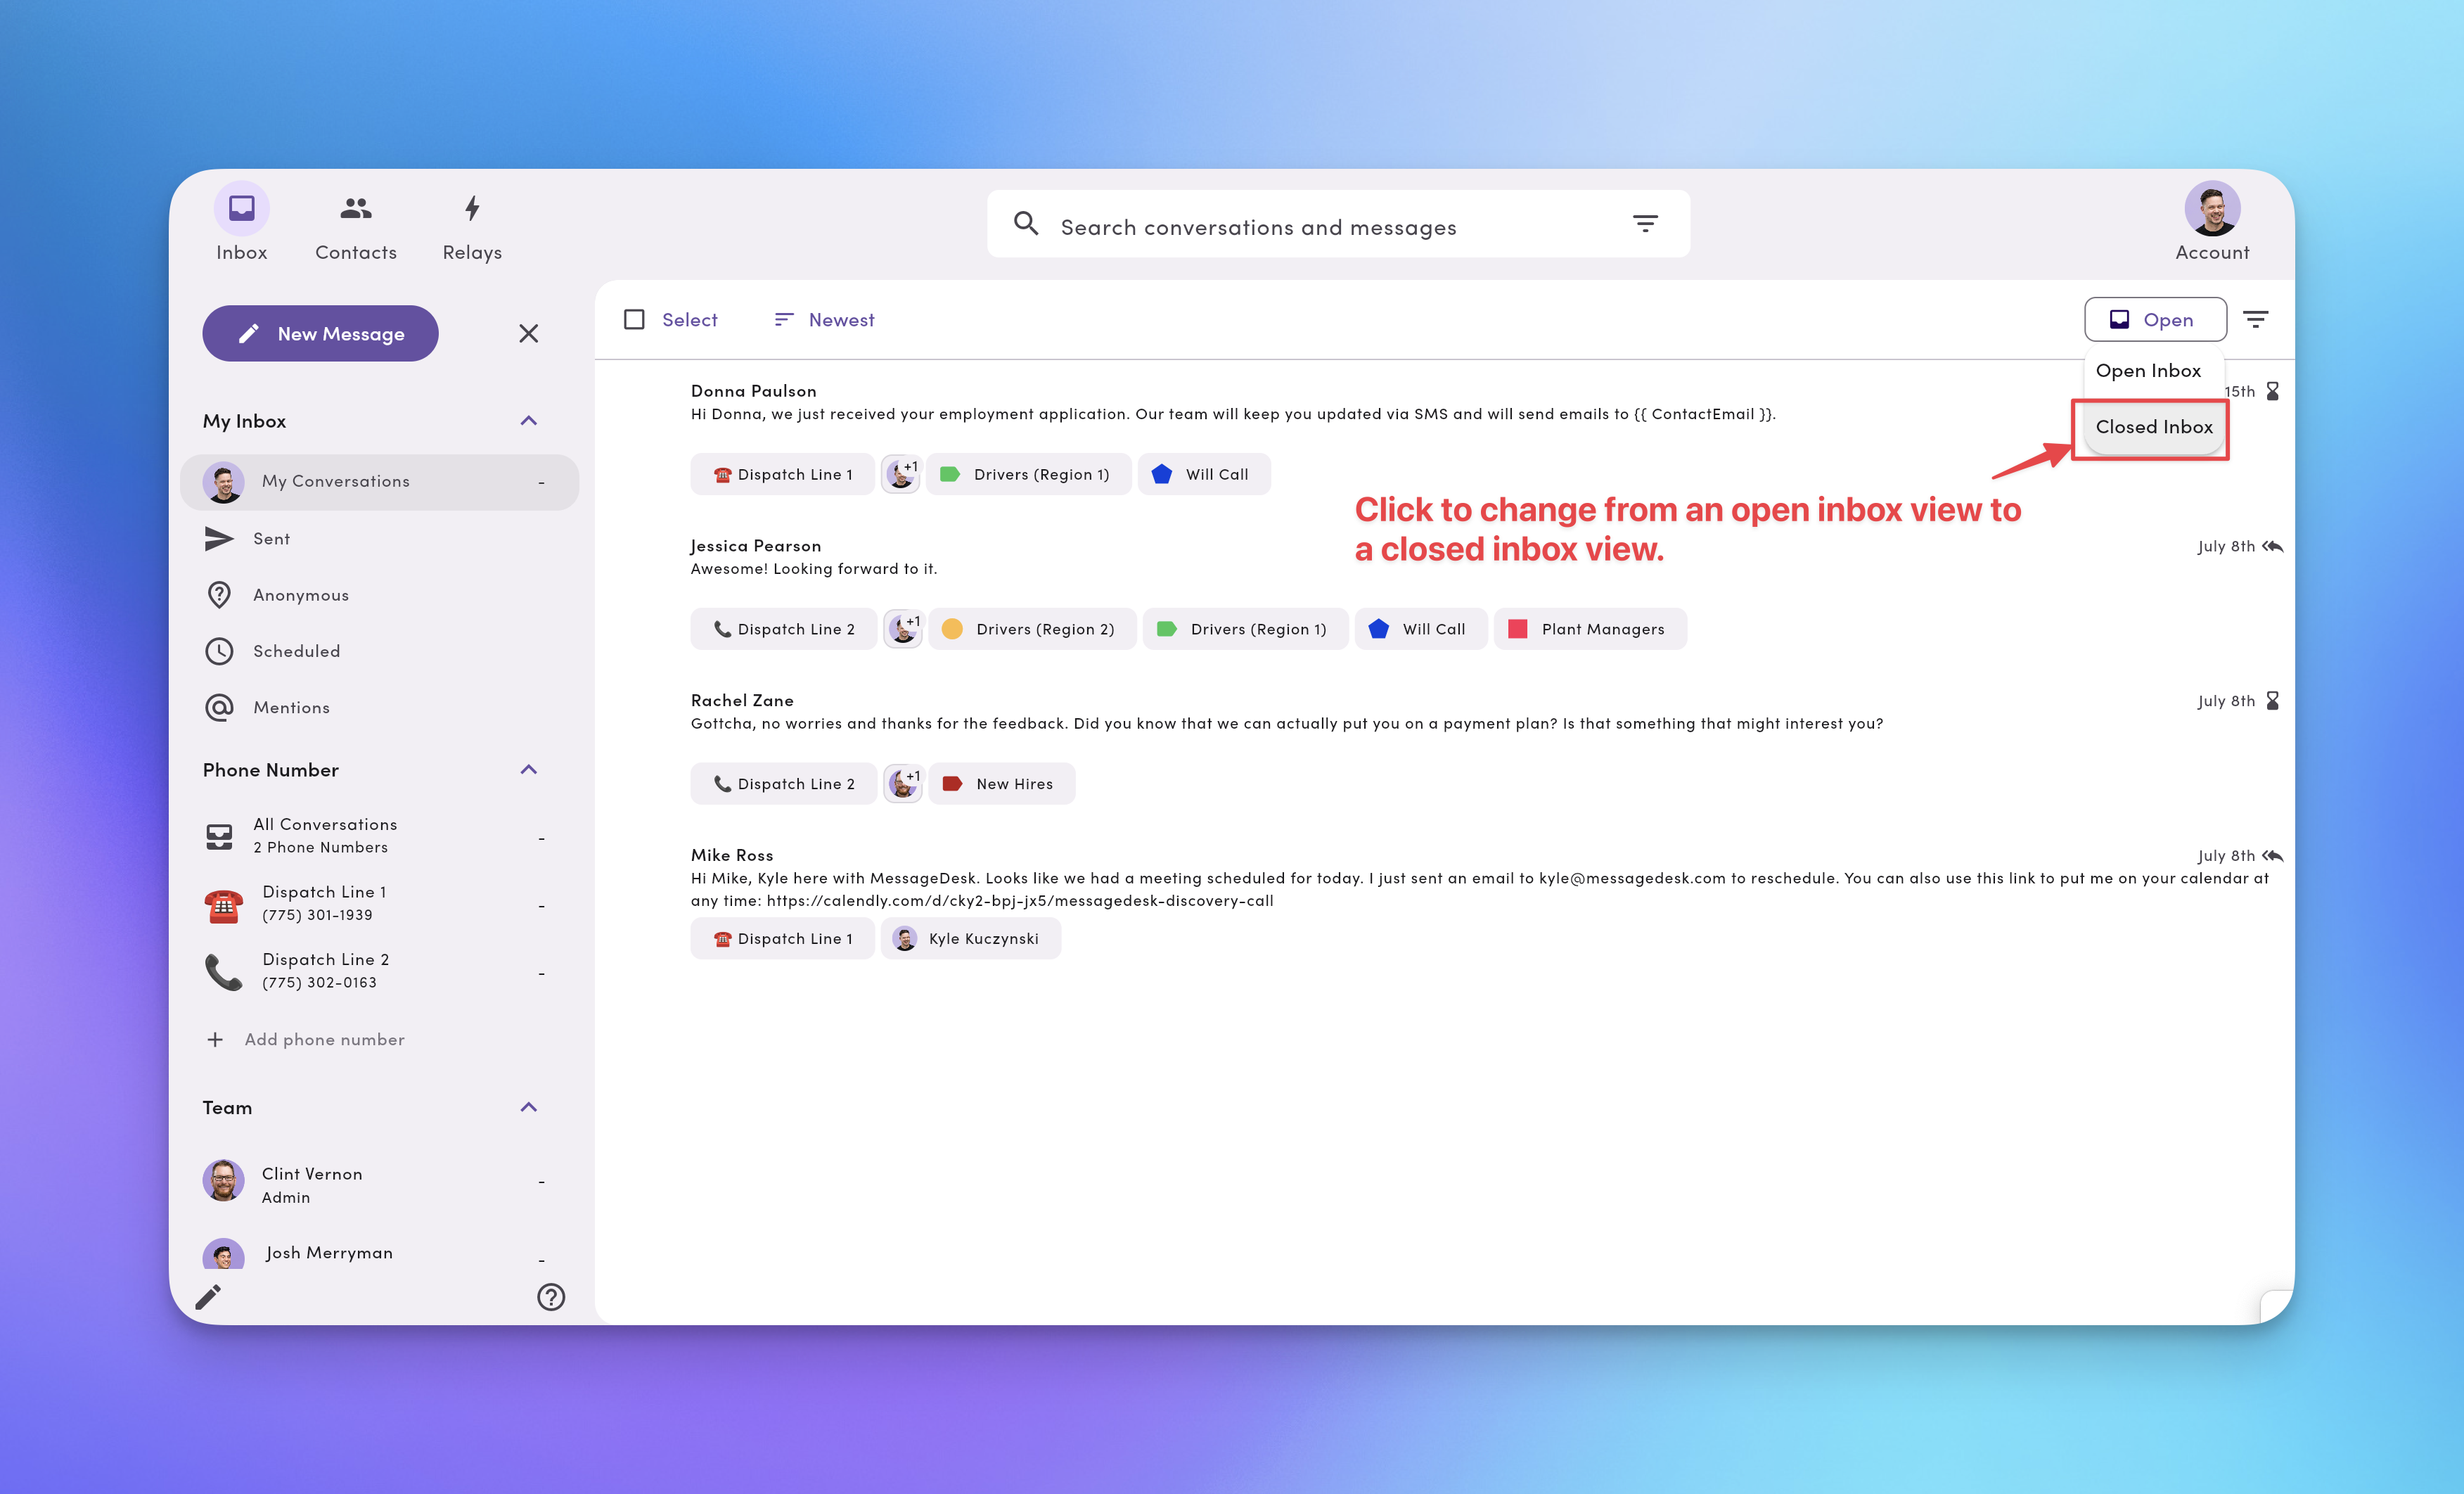Viewport: 2464px width, 1494px height.
Task: Open Mentions at-sign item
Action: [291, 707]
